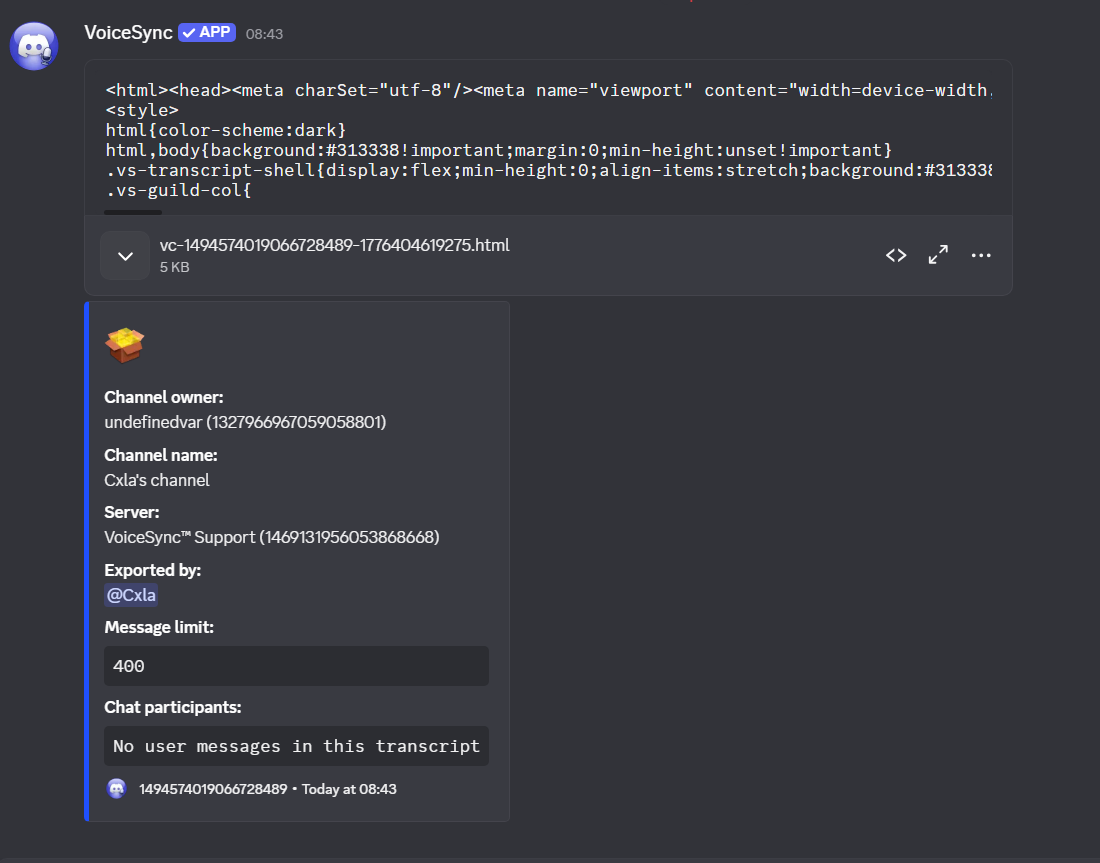This screenshot has height=863, width=1100.
Task: Open more options for the attachment
Action: 981,255
